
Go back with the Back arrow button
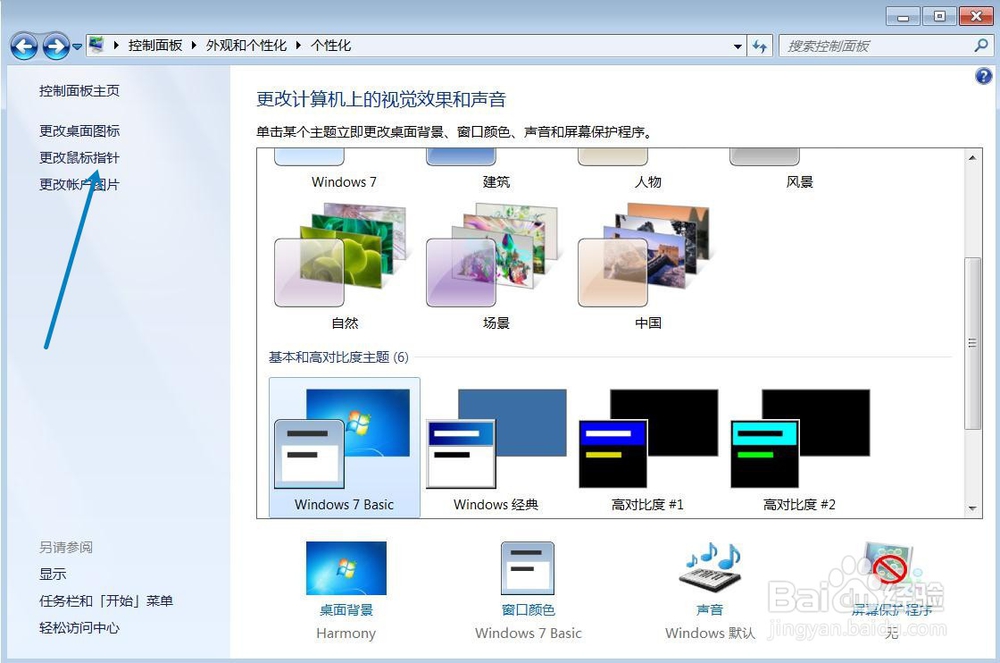(x=24, y=46)
